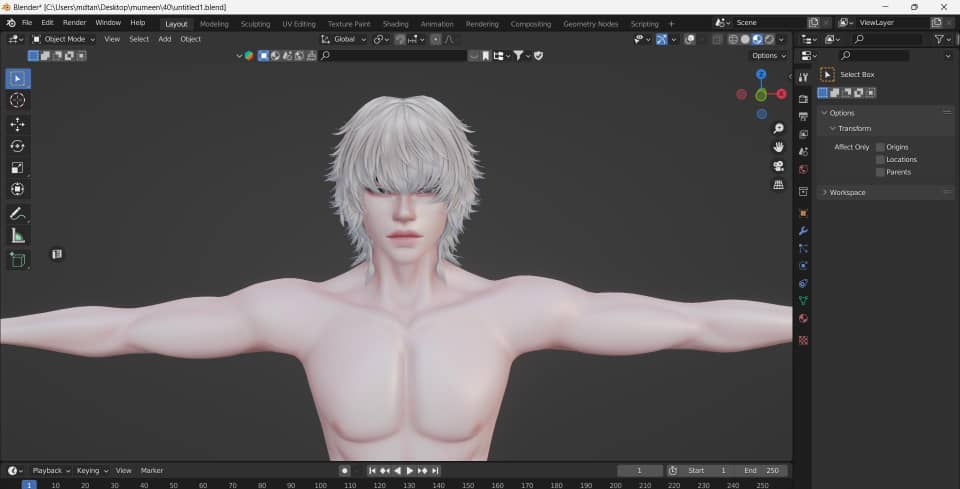Open the Texture checkerboard properties tab
This screenshot has width=960, height=489.
pyautogui.click(x=803, y=340)
